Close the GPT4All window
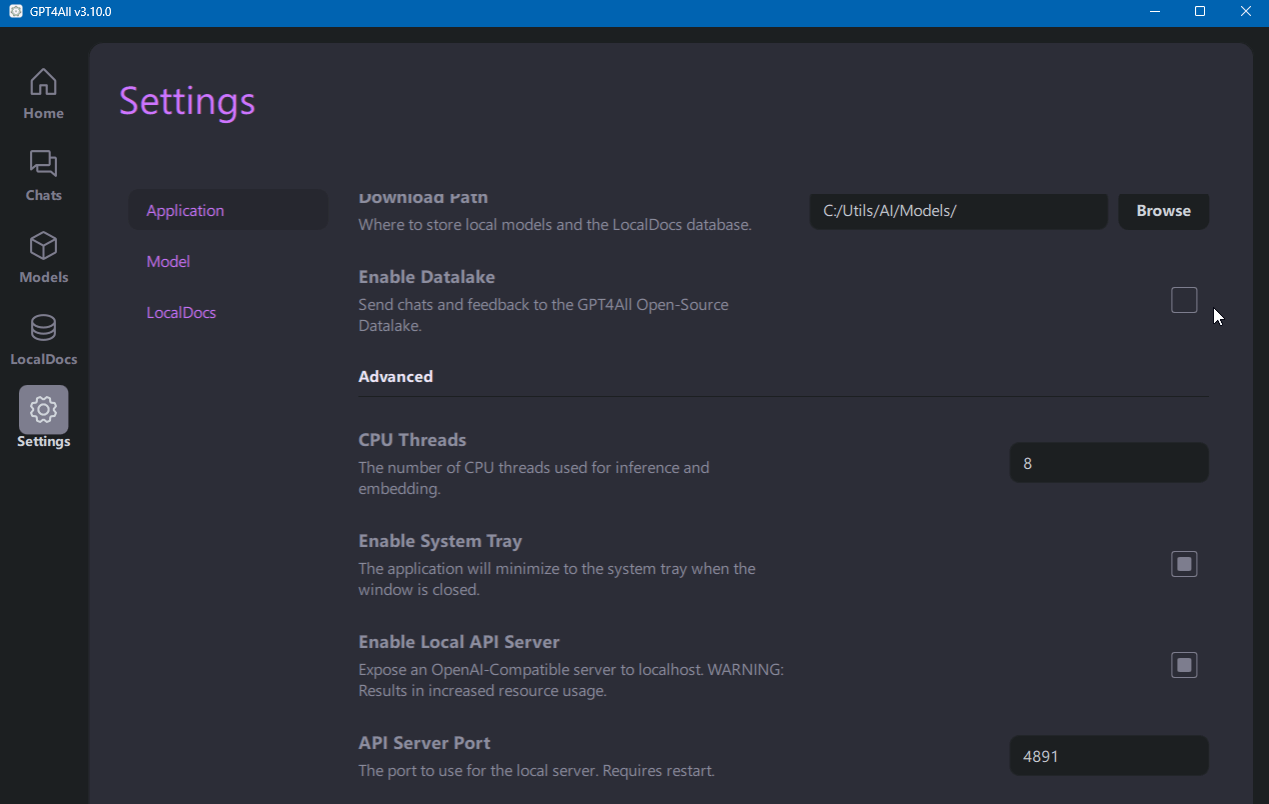The image size is (1269, 804). 1245,12
